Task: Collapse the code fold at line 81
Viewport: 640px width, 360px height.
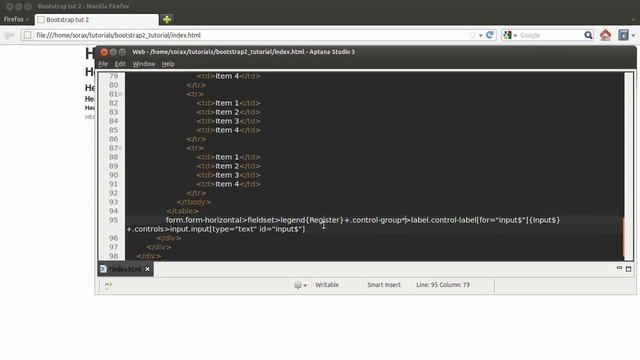Action: (x=121, y=94)
